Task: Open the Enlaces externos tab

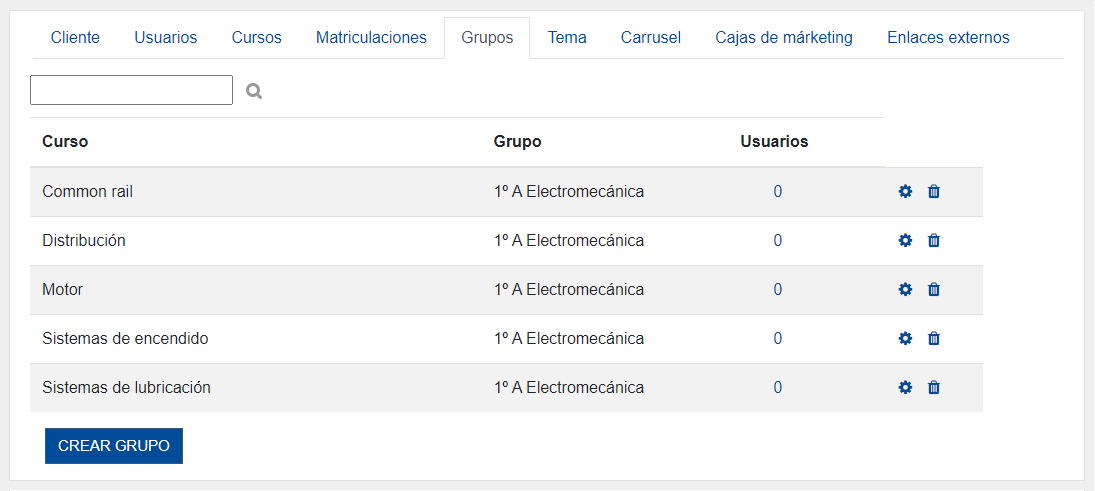Action: tap(948, 38)
